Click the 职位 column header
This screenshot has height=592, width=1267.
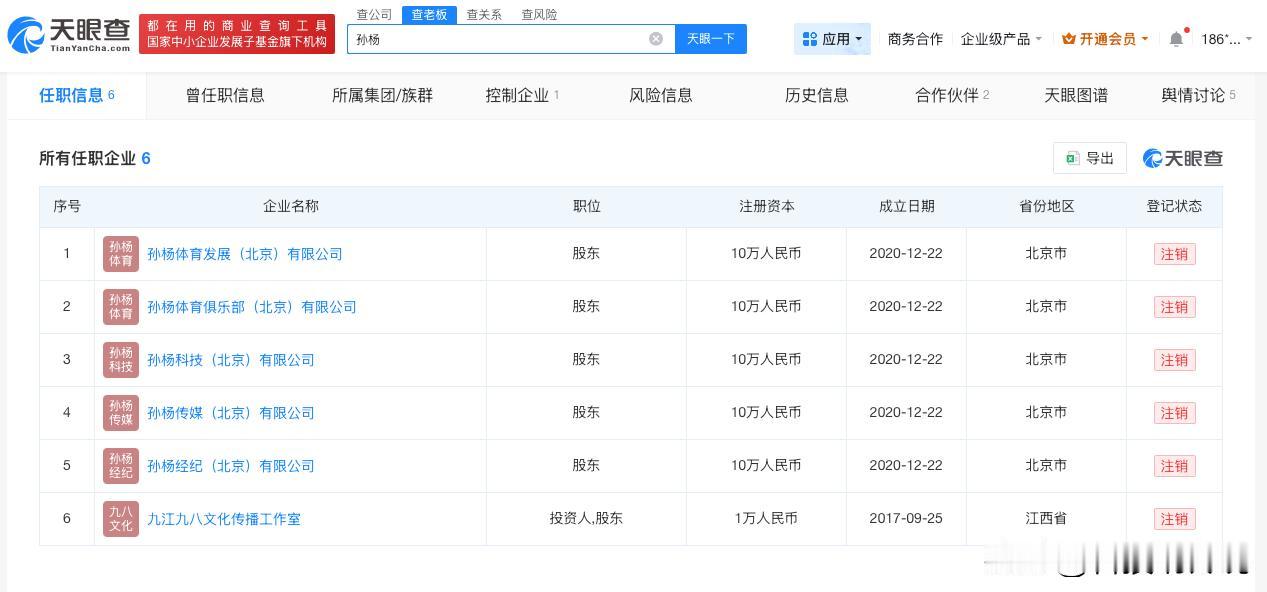click(587, 206)
